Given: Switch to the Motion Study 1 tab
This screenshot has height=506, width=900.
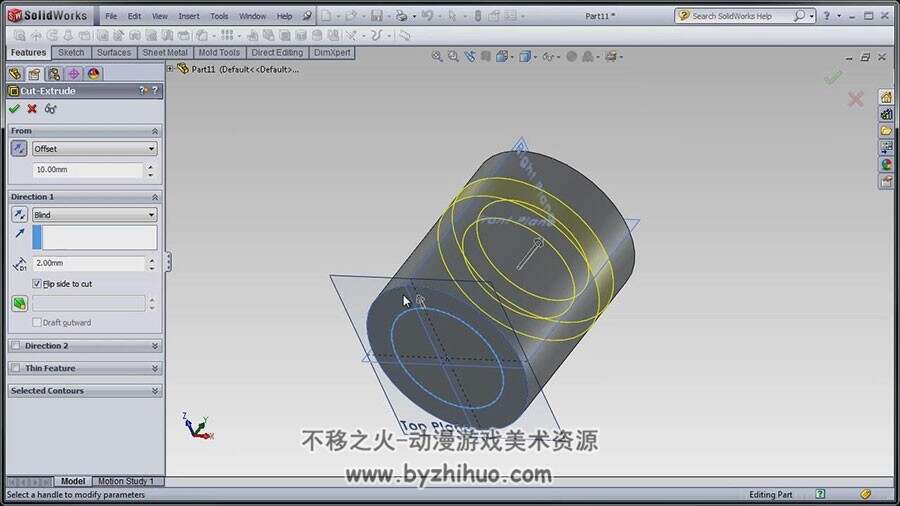Looking at the screenshot, I should [126, 481].
